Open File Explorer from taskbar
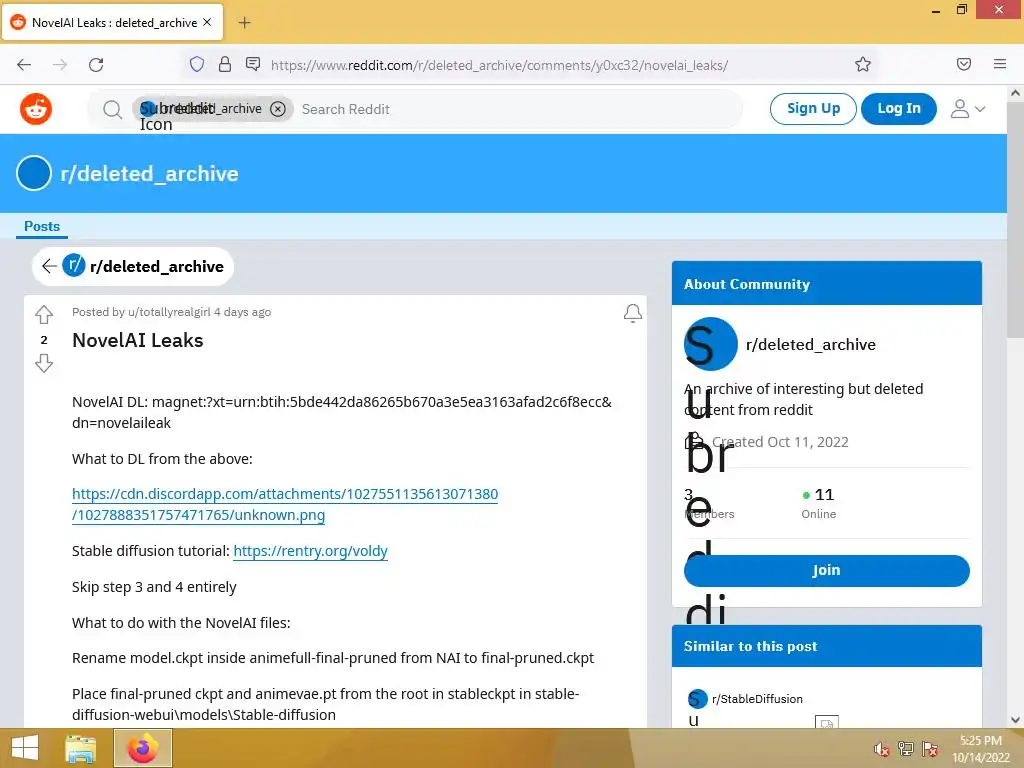 (x=80, y=748)
